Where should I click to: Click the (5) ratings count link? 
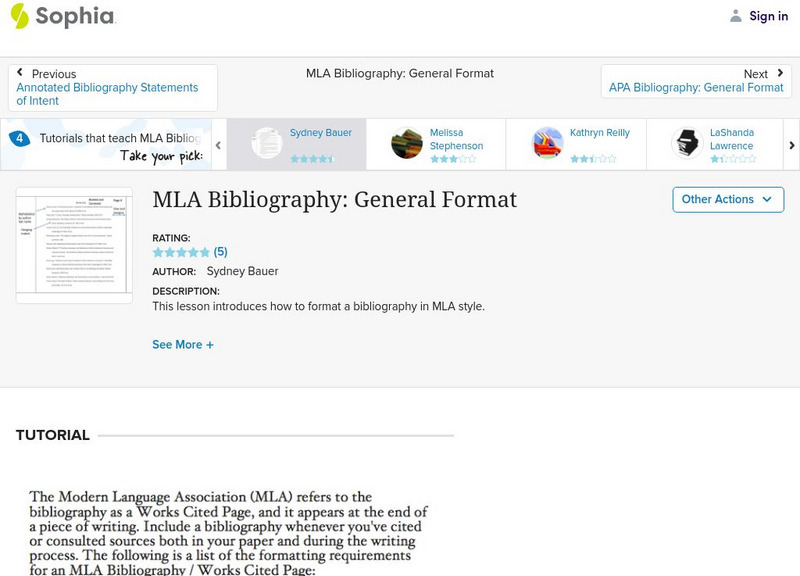coord(221,252)
